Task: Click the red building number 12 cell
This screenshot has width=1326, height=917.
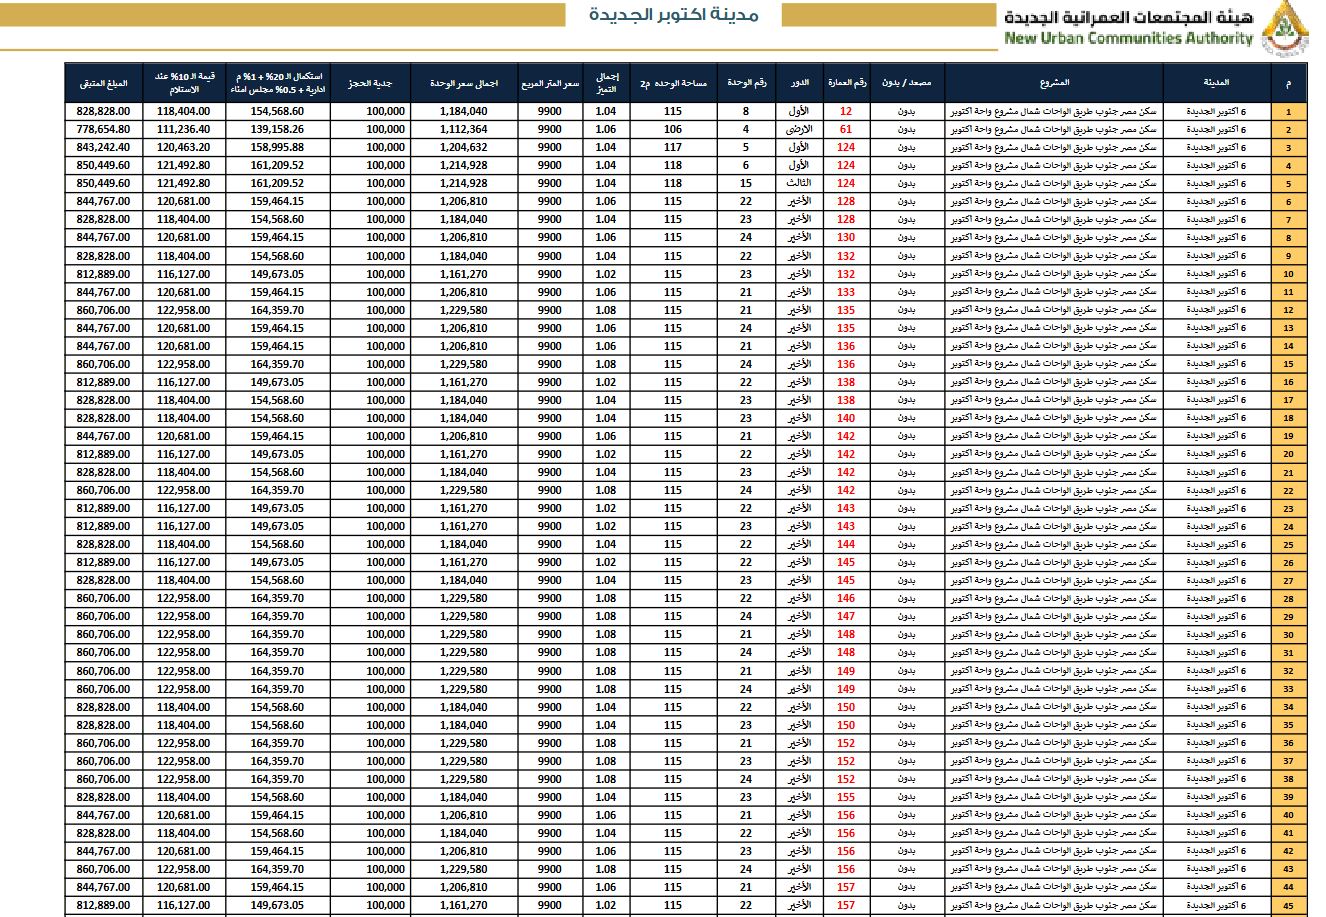Action: tap(846, 112)
